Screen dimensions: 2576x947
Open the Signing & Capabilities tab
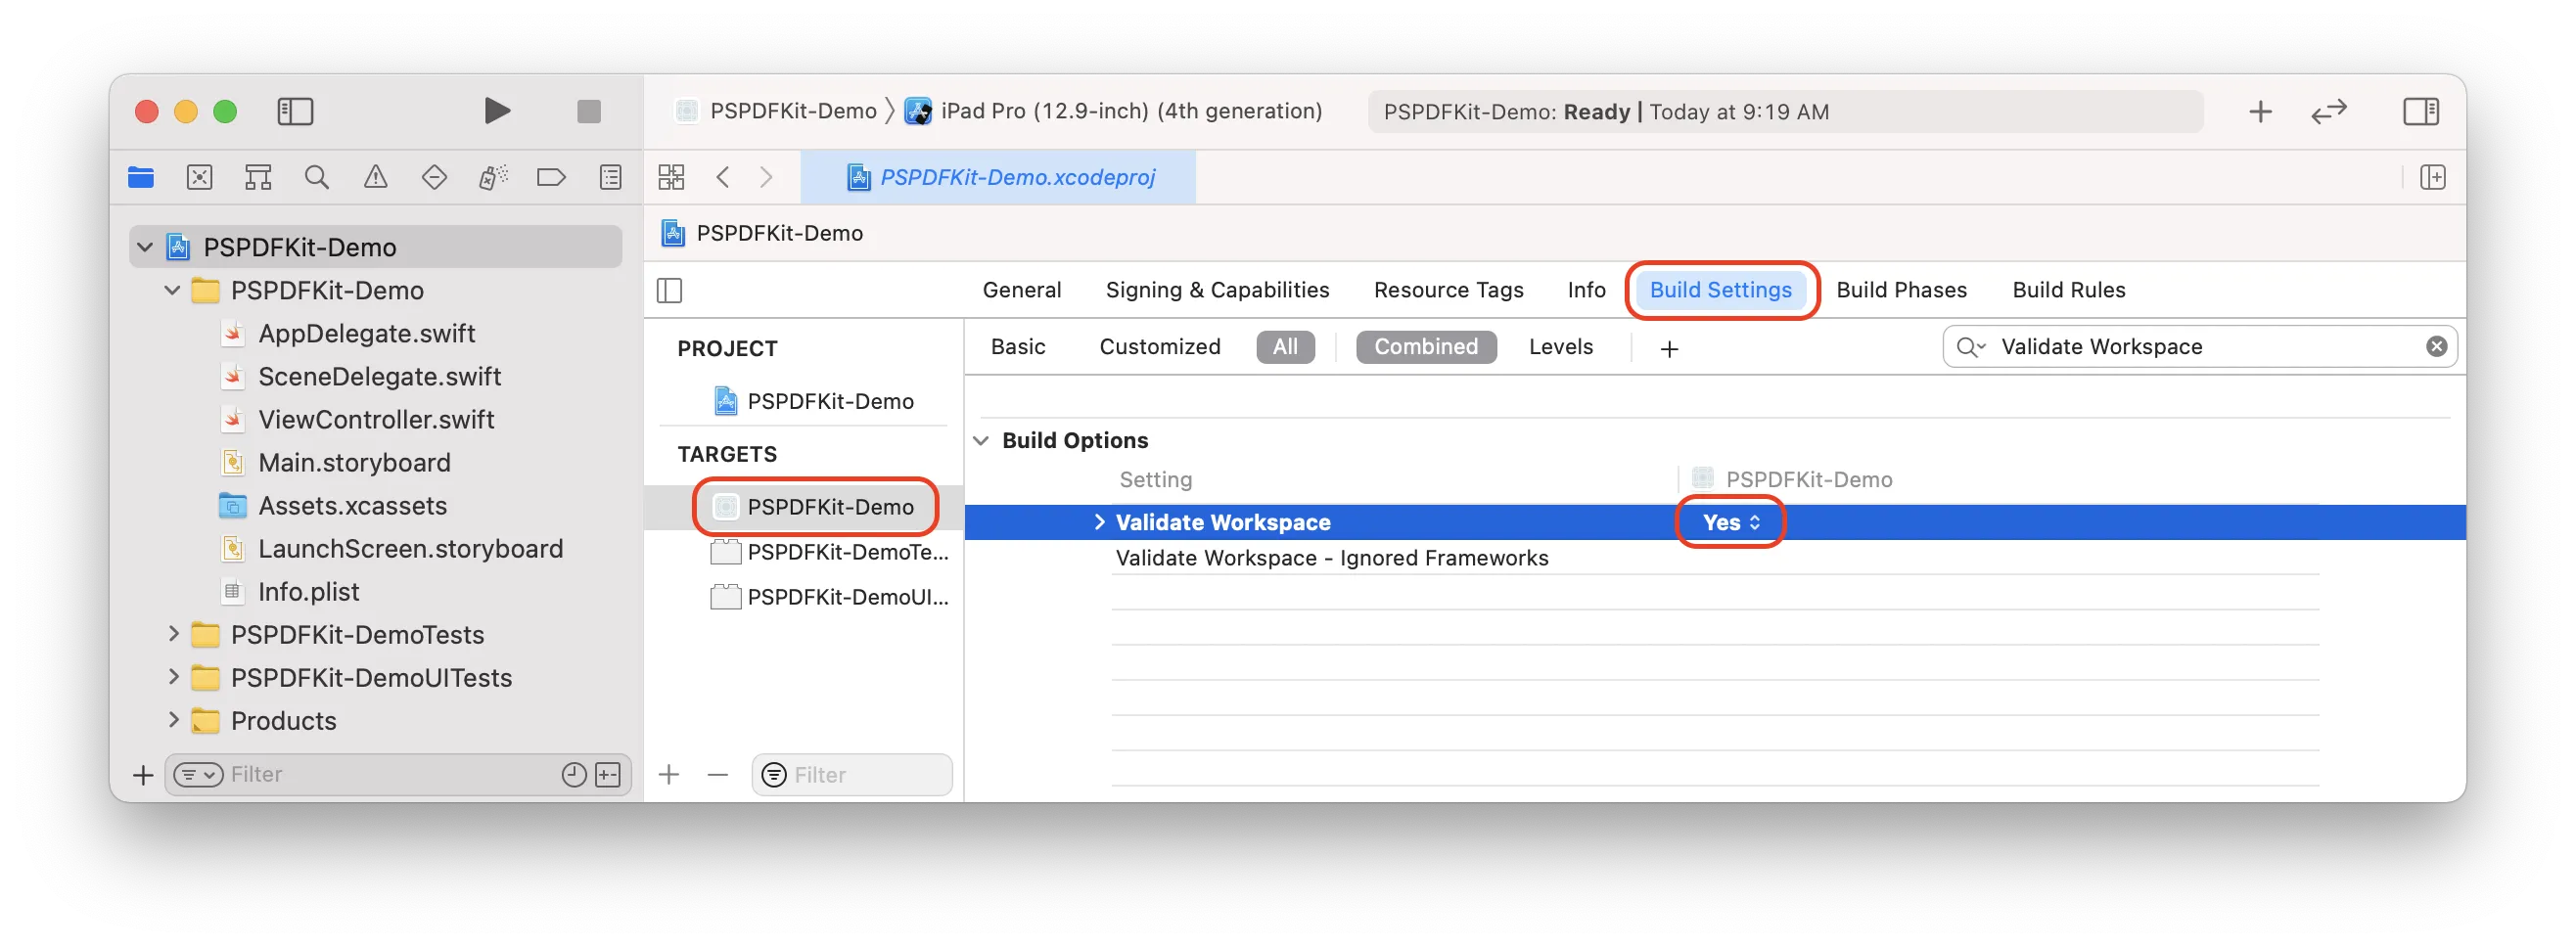[1217, 290]
